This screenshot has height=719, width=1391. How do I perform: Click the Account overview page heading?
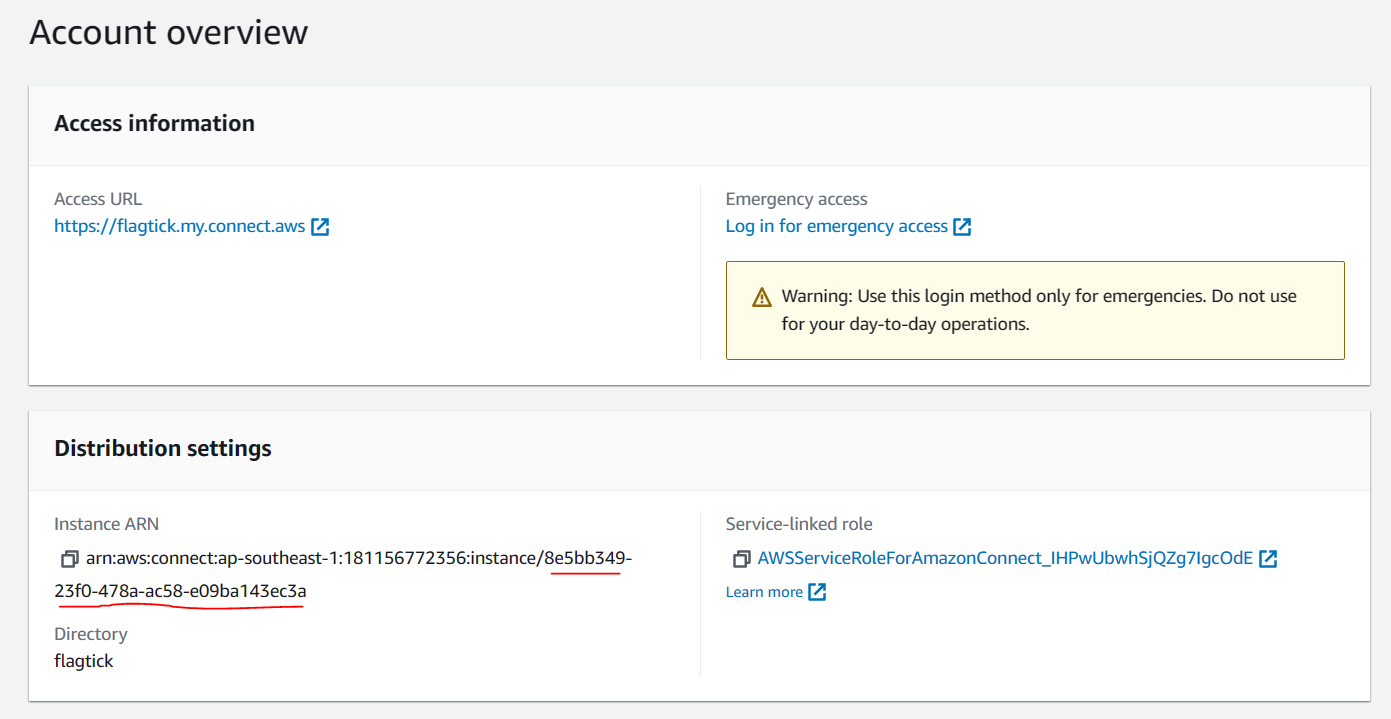(168, 33)
